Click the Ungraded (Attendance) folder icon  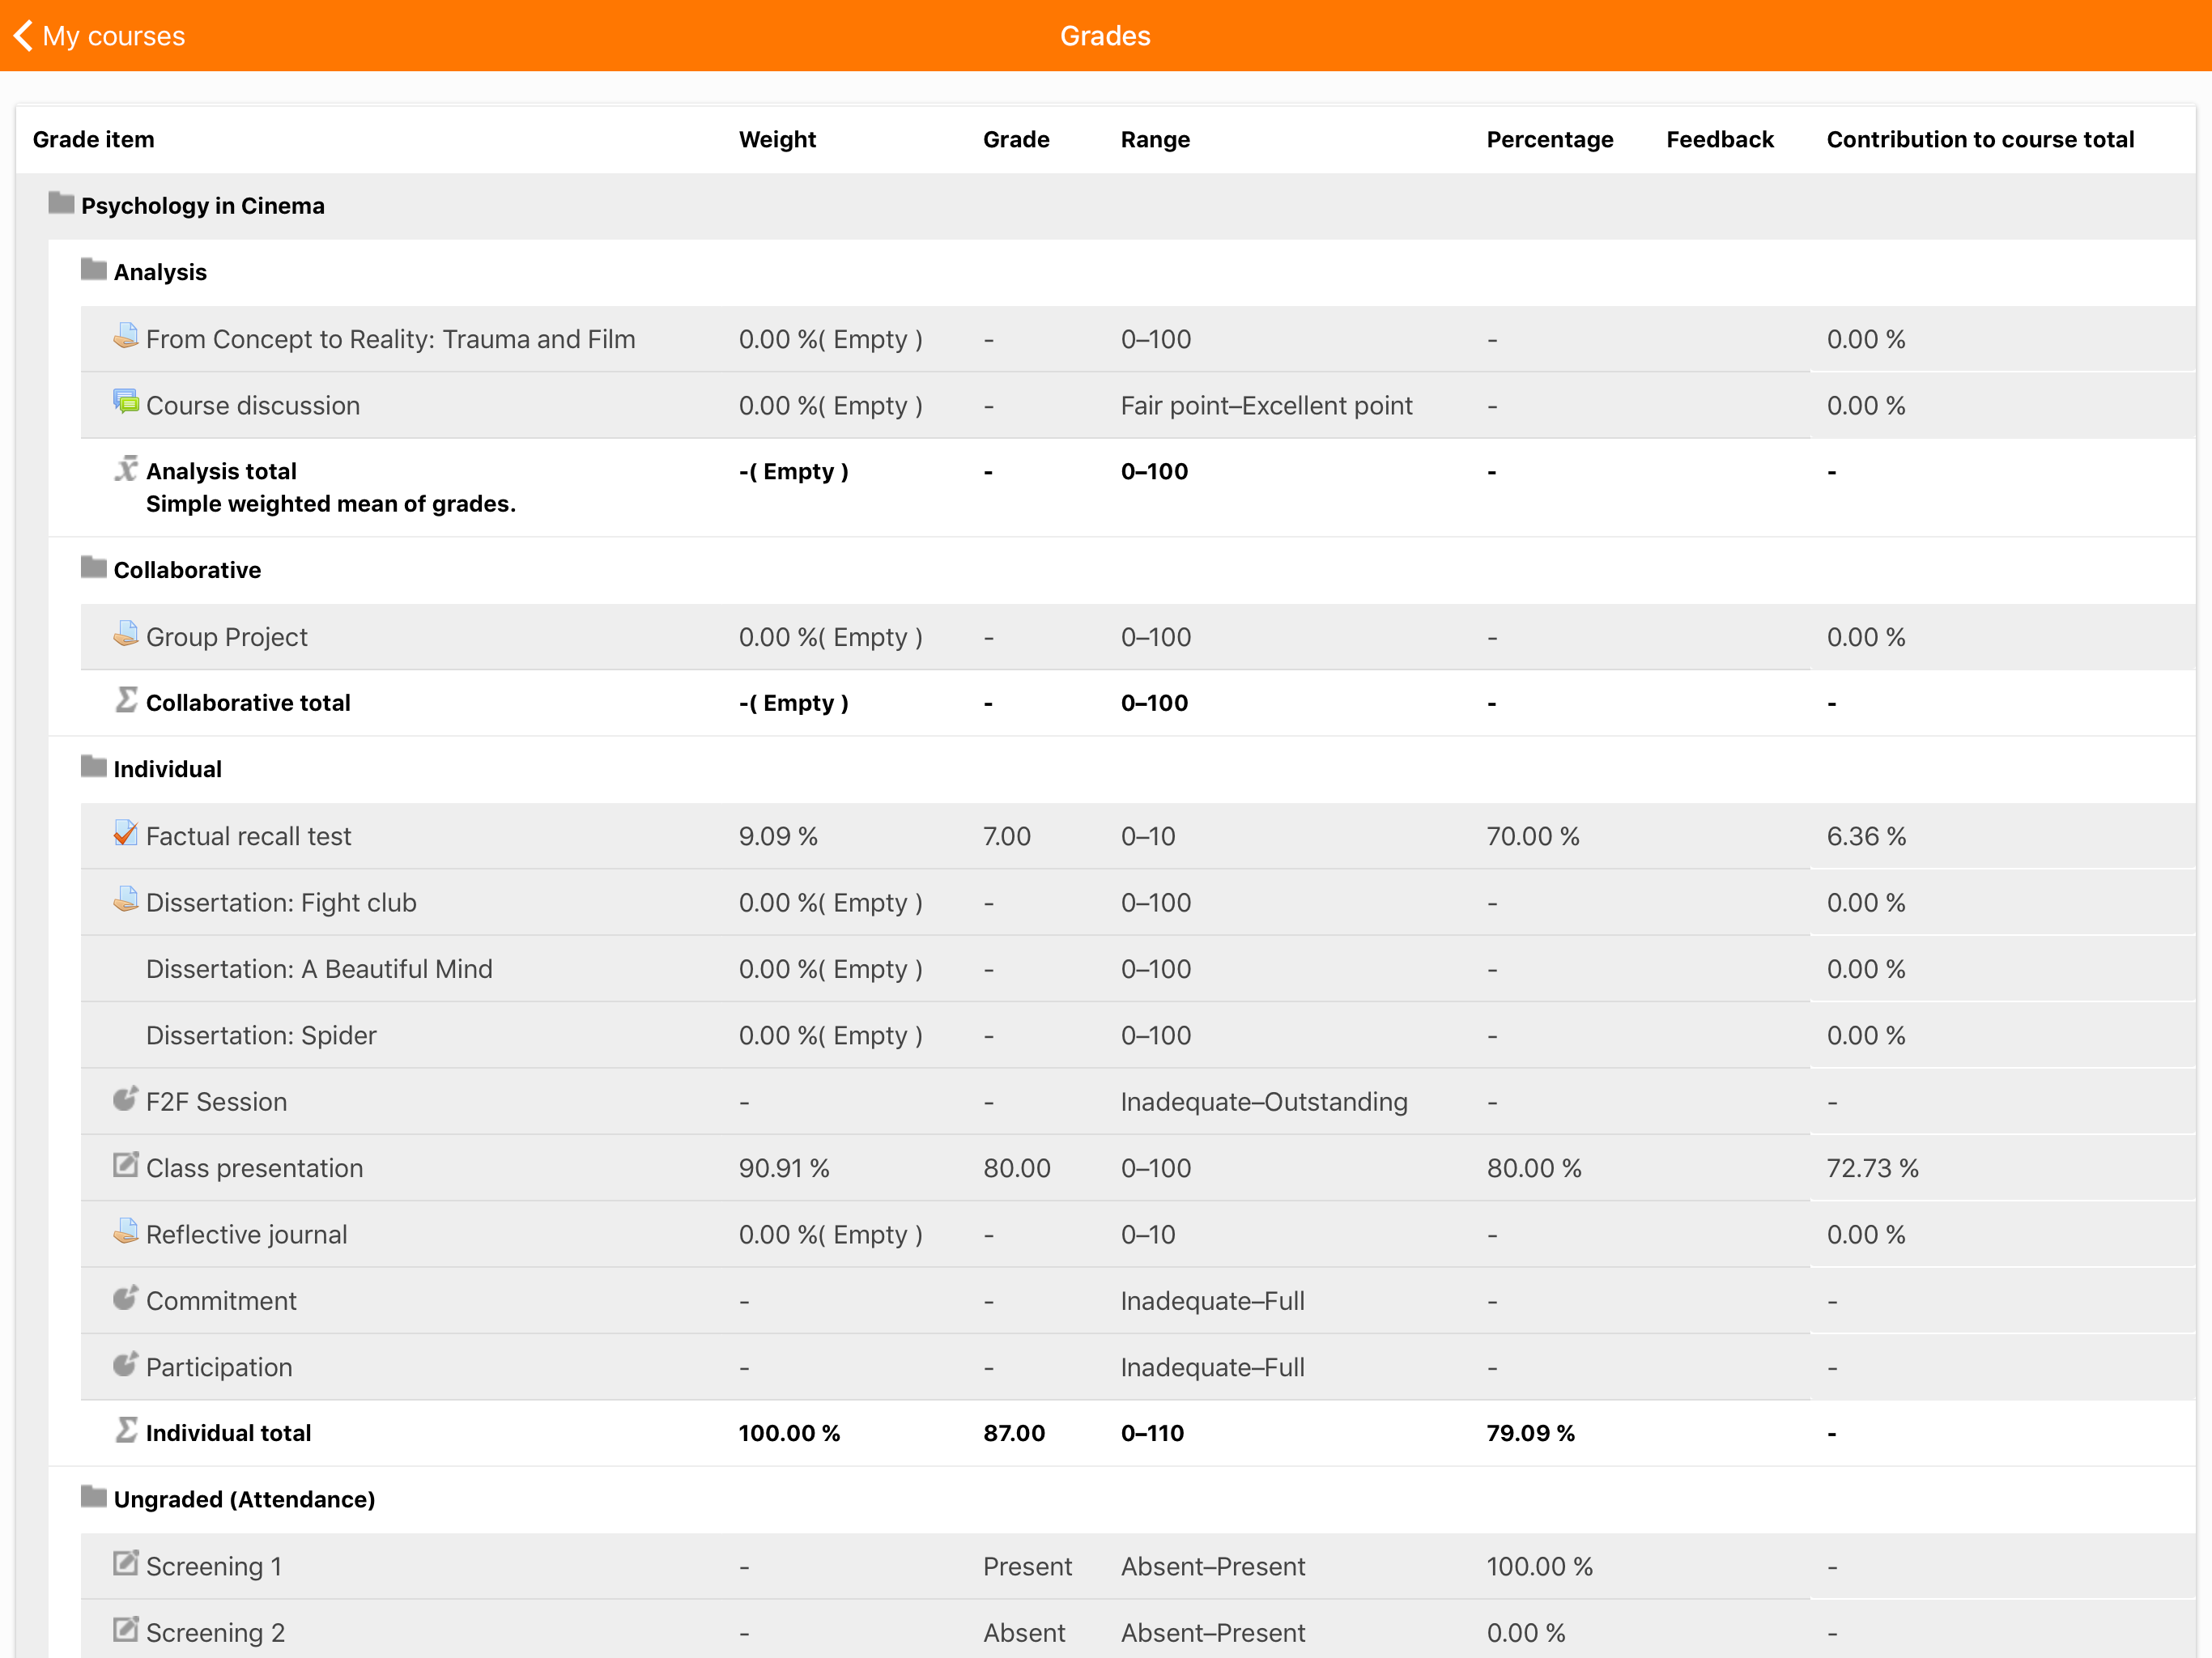point(94,1497)
